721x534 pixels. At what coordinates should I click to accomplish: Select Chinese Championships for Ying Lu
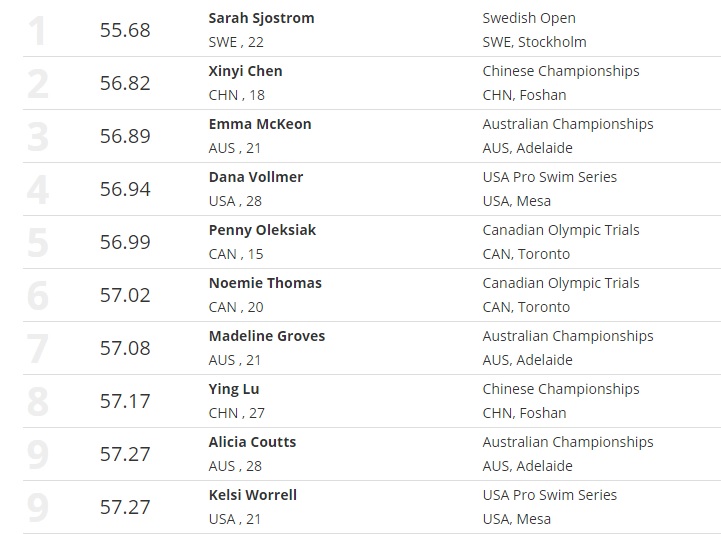pyautogui.click(x=561, y=389)
